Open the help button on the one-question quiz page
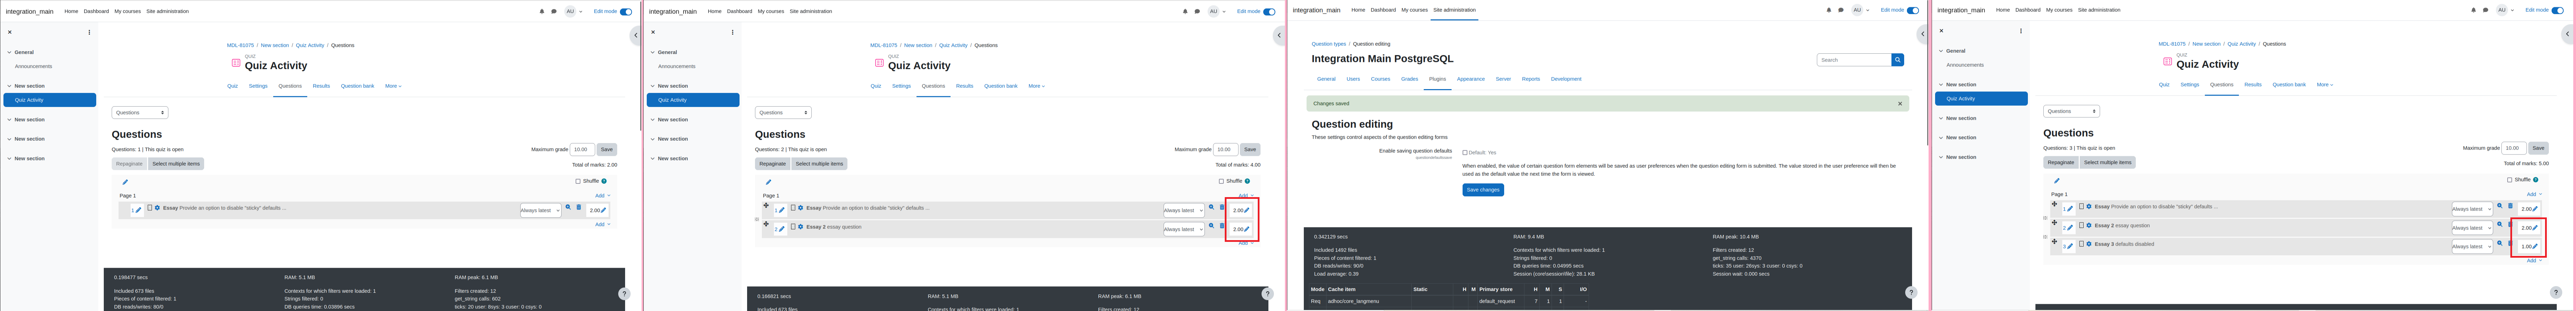 pyautogui.click(x=624, y=294)
